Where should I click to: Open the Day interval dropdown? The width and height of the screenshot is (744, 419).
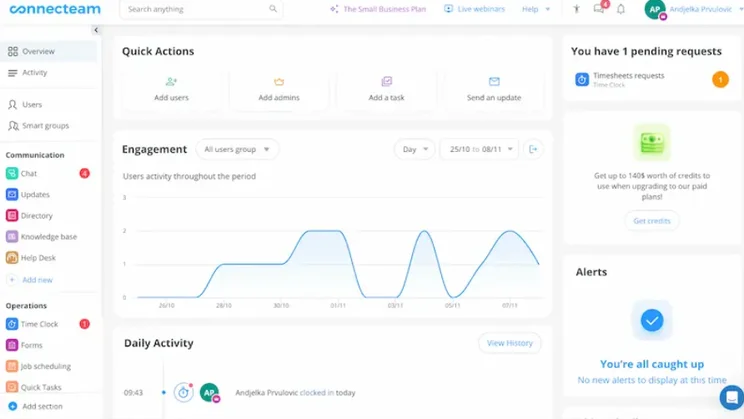click(414, 149)
